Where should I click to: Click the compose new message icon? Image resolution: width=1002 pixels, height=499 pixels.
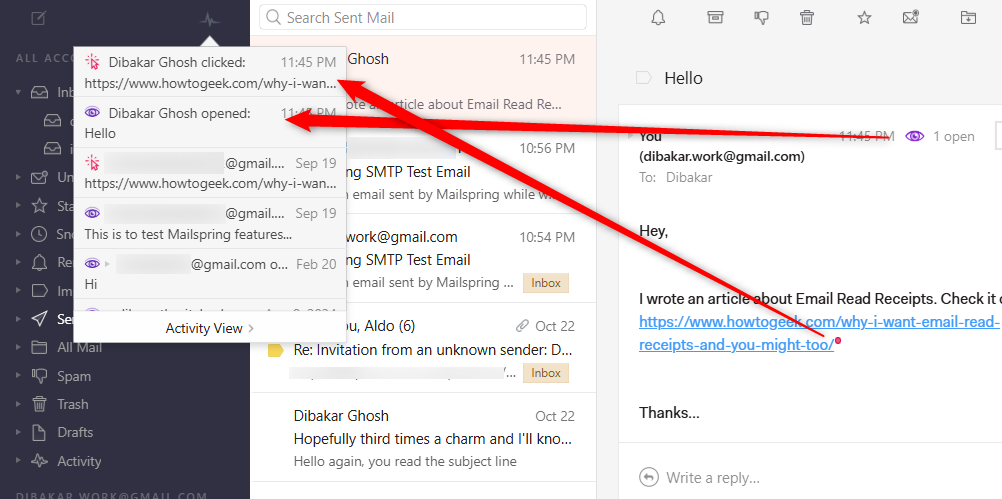pyautogui.click(x=38, y=19)
